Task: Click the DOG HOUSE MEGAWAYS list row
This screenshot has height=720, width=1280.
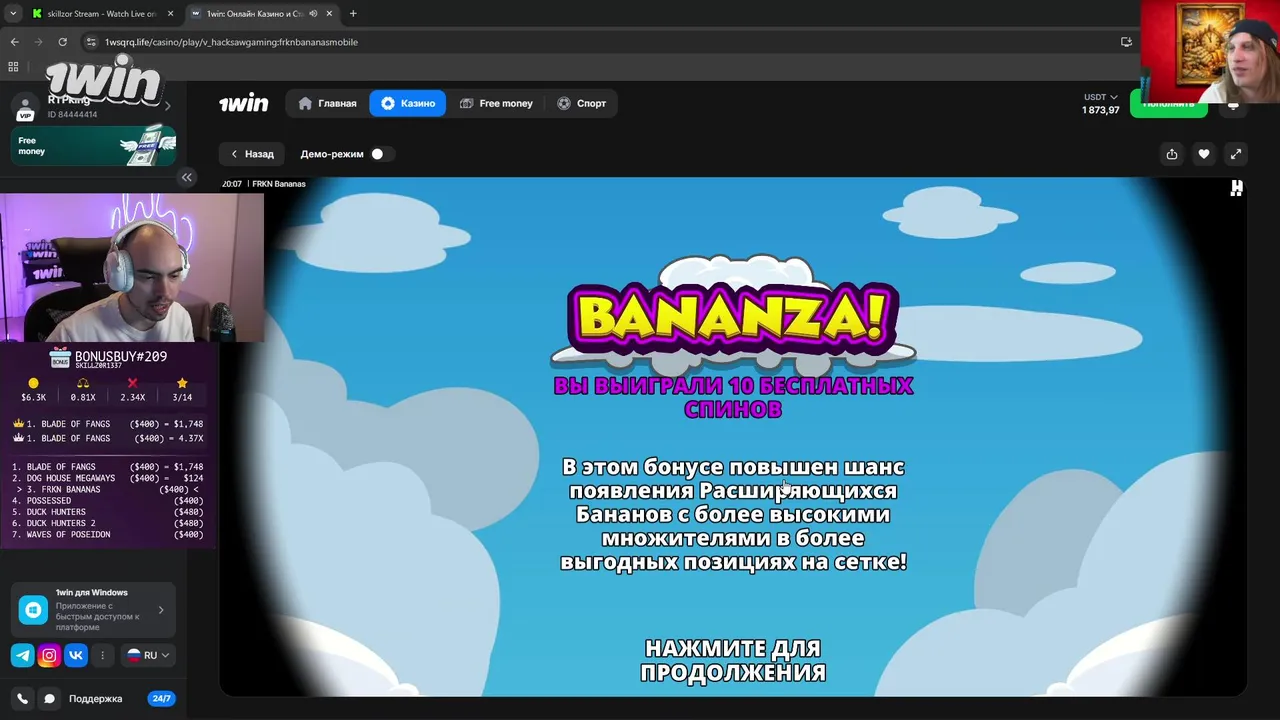Action: [x=108, y=478]
